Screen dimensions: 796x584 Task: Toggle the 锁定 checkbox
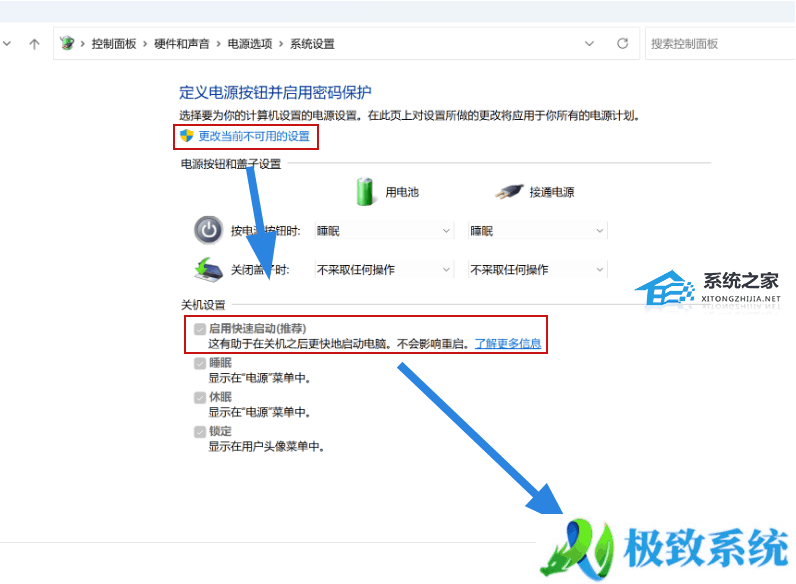click(200, 432)
